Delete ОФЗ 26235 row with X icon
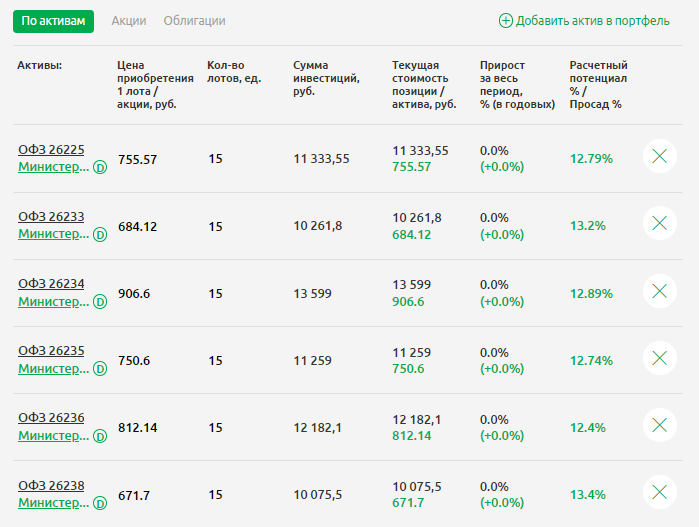Image resolution: width=699 pixels, height=527 pixels. [x=659, y=358]
